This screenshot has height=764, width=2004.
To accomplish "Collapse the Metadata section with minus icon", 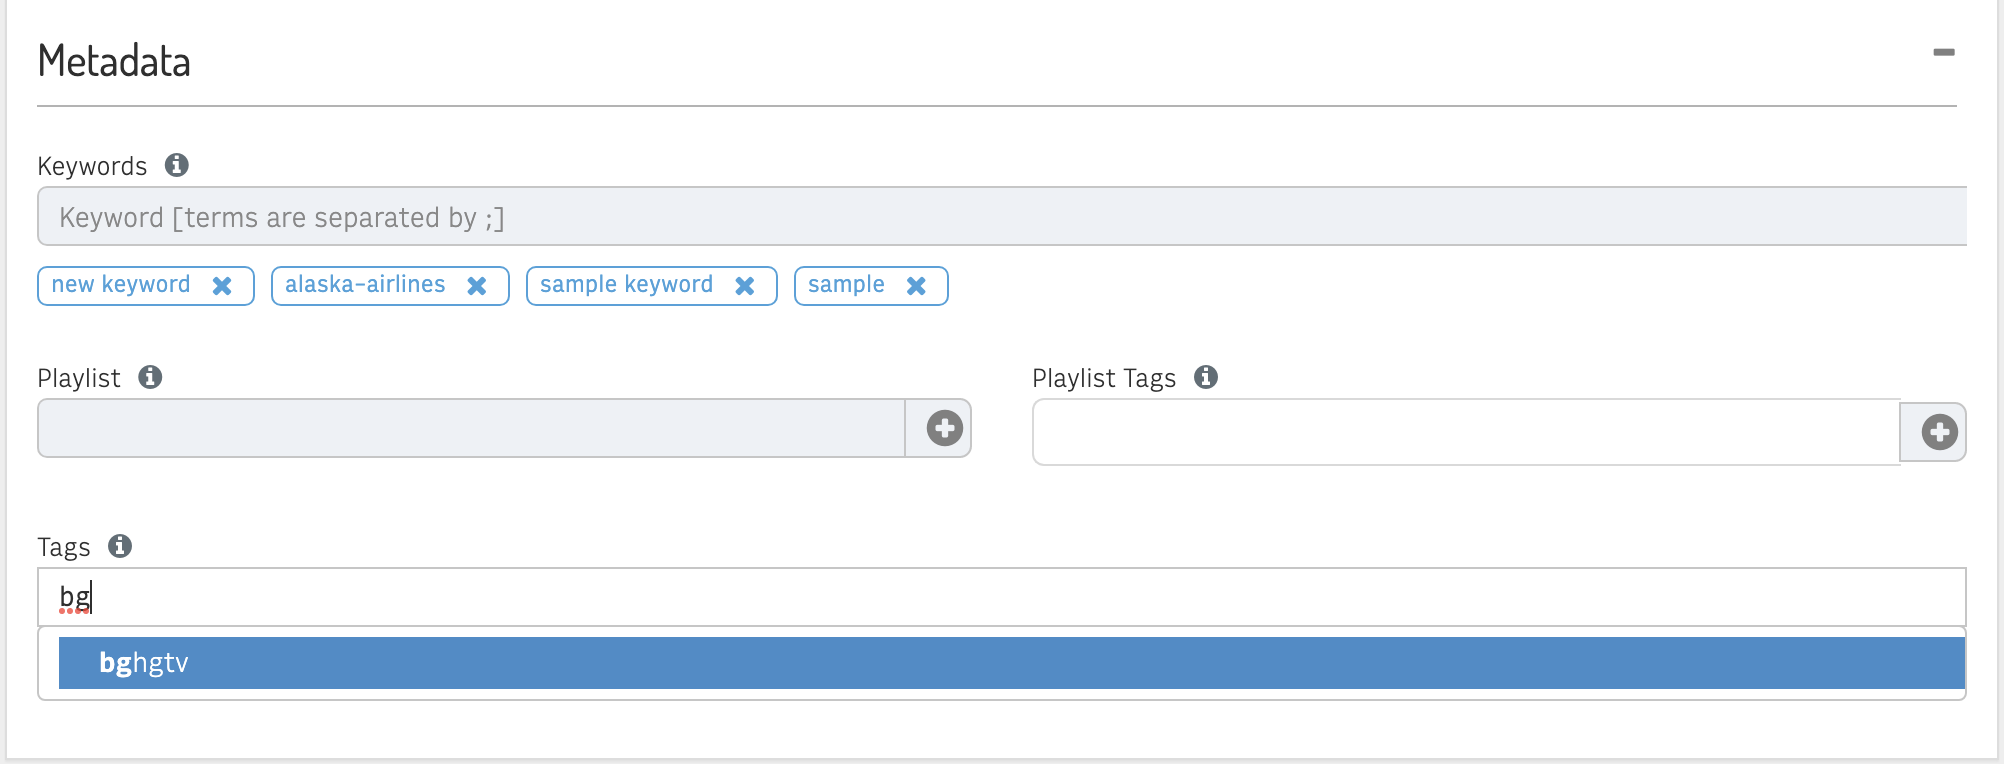I will (1943, 52).
